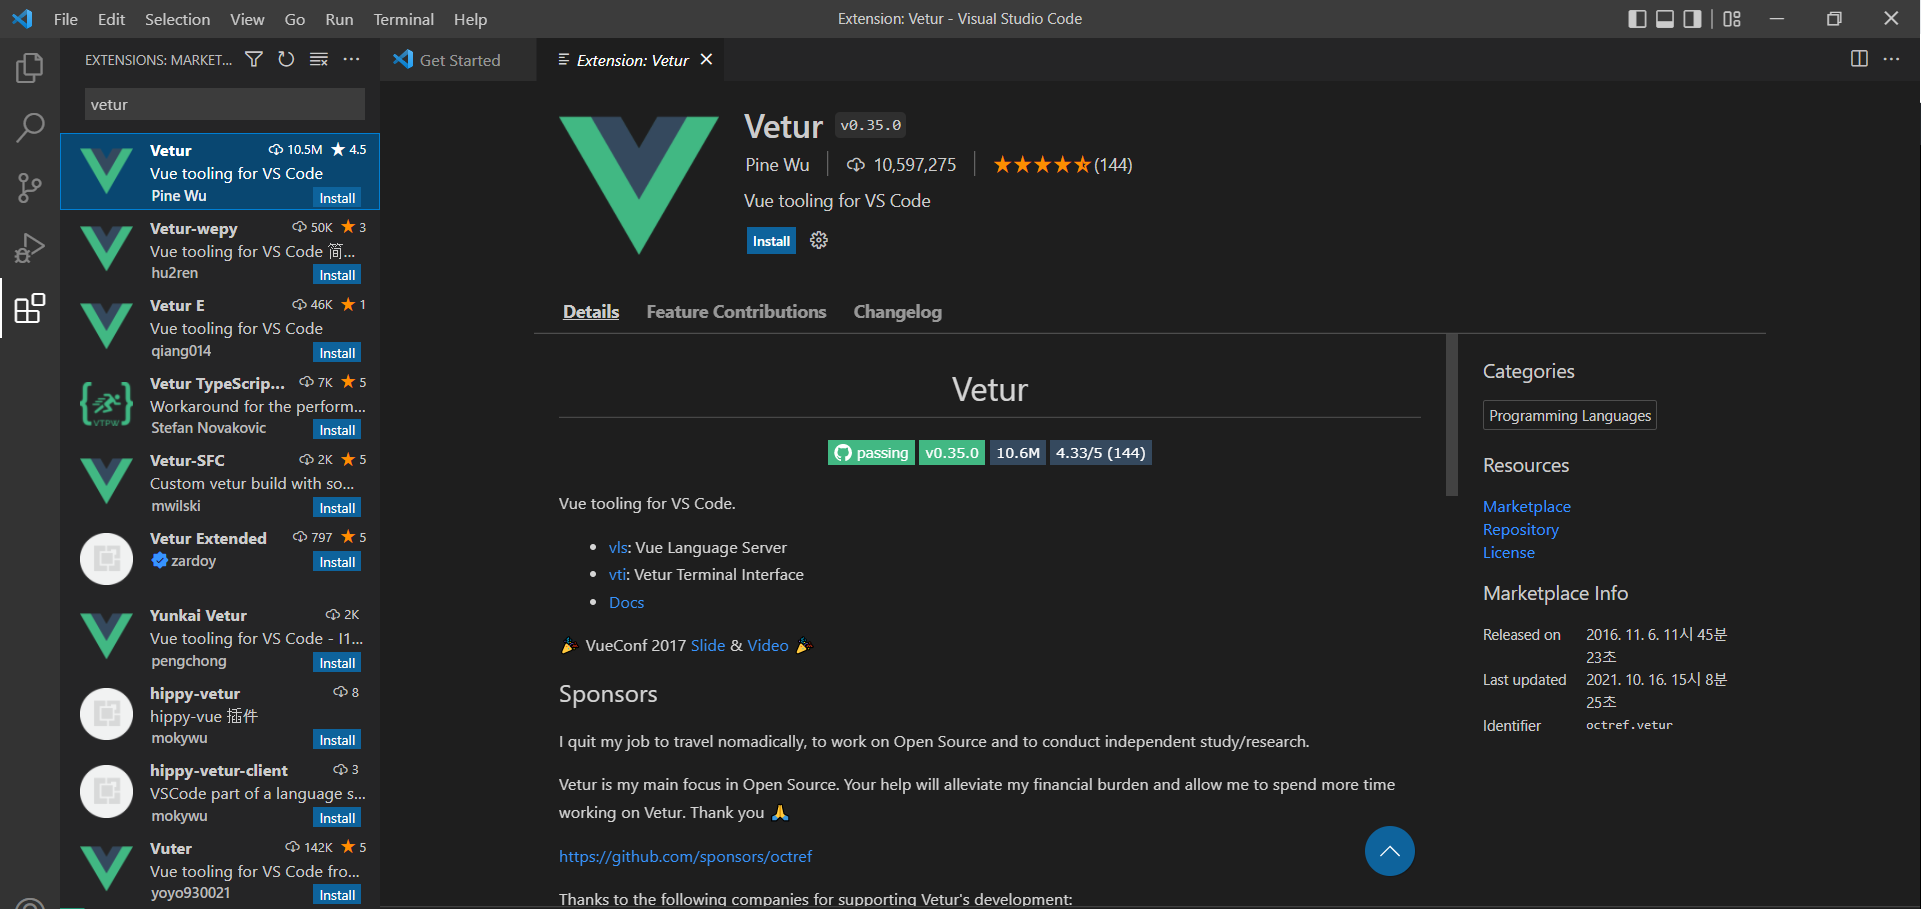The height and width of the screenshot is (909, 1921).
Task: Open the View menu
Action: [247, 19]
